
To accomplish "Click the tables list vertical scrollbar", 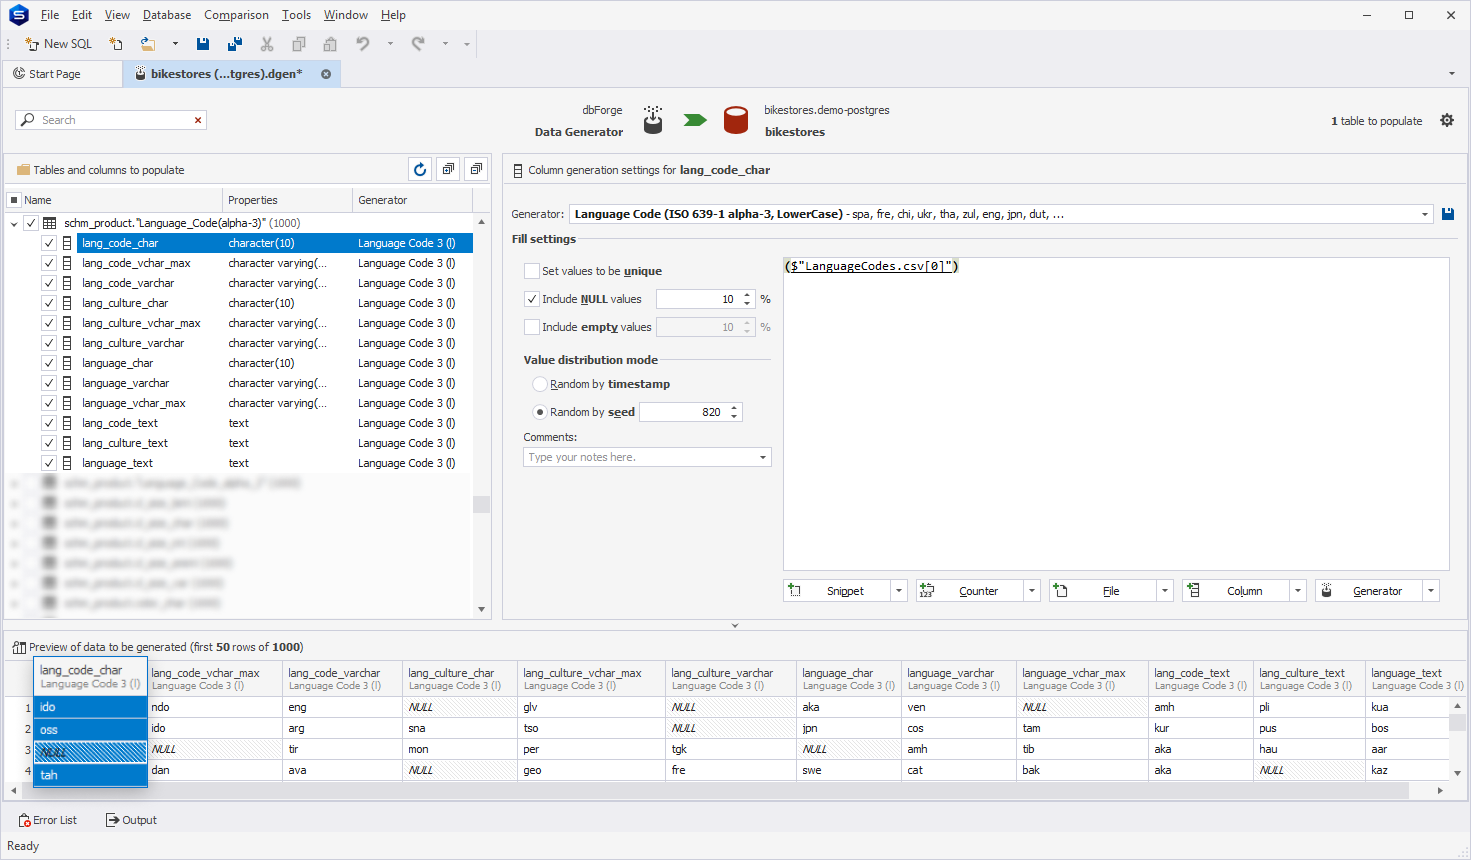I will 482,504.
